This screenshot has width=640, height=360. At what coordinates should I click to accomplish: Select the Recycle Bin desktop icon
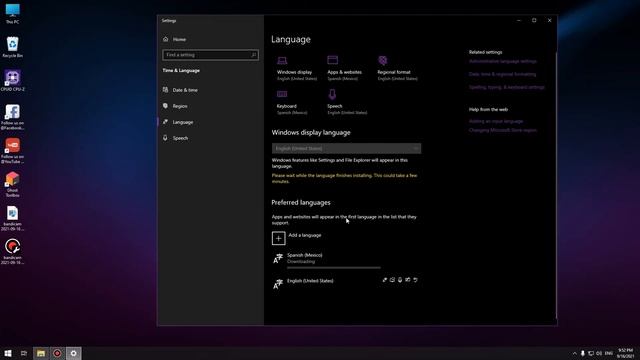tap(13, 47)
